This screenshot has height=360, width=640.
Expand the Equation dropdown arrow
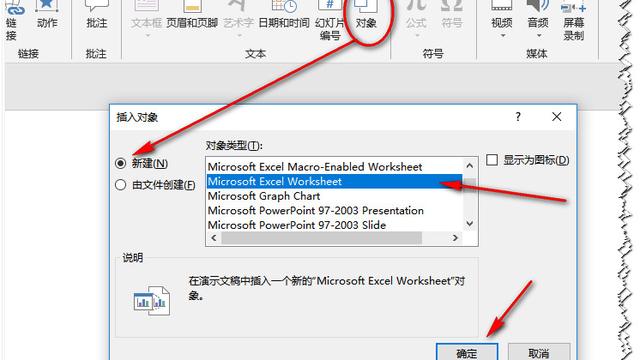tap(417, 36)
